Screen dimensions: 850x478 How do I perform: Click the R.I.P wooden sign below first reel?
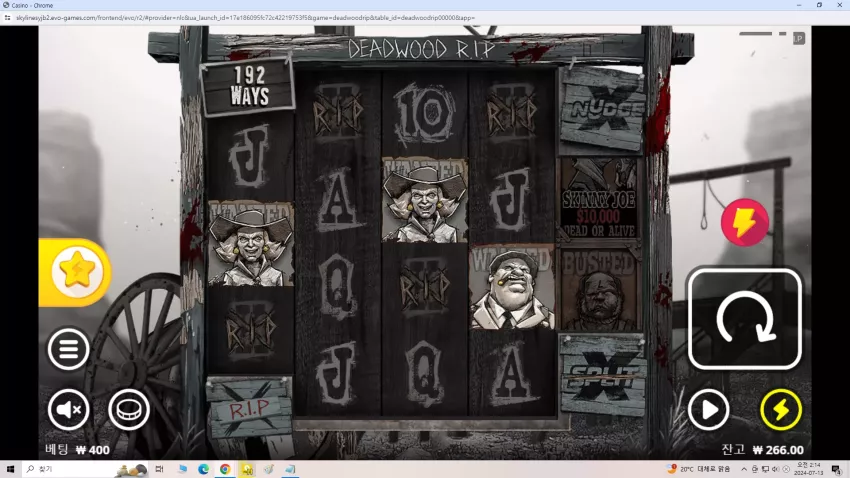249,408
